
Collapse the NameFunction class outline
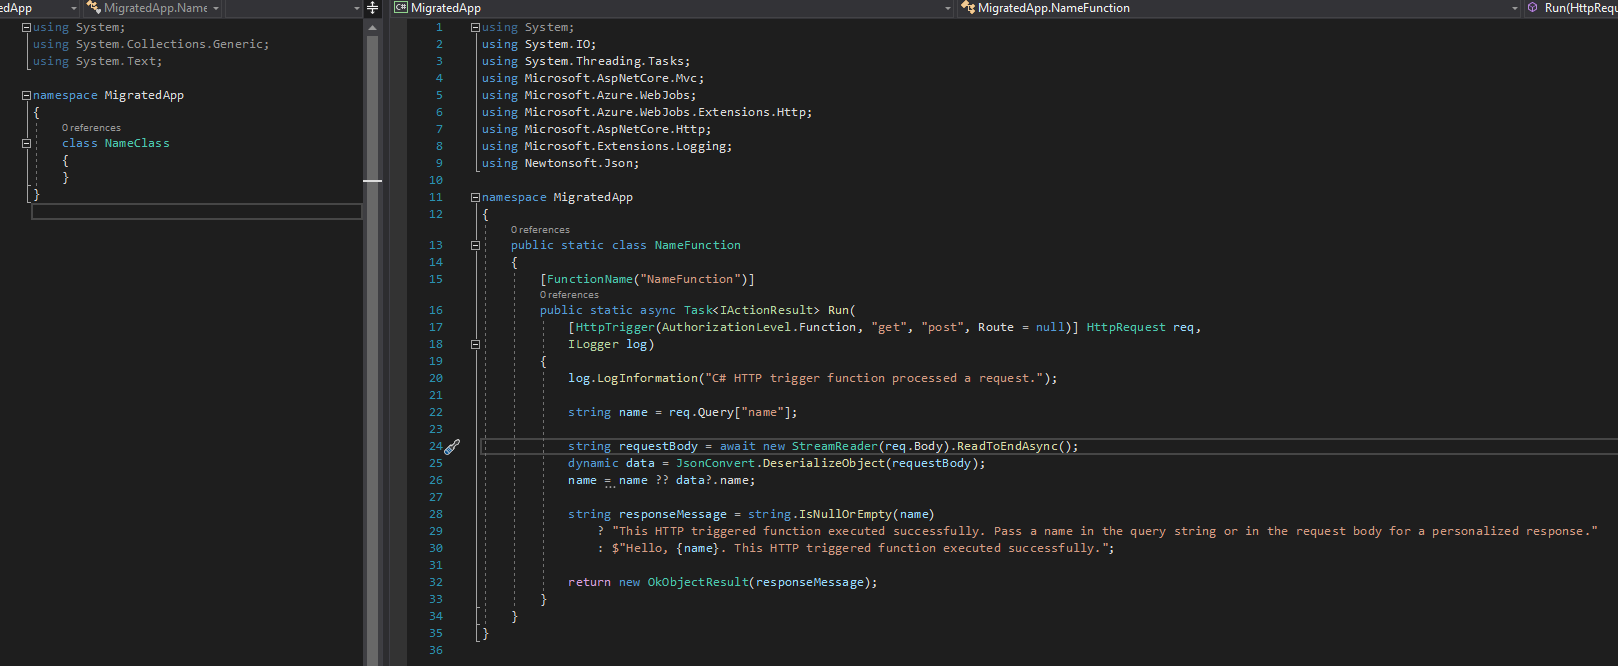pyautogui.click(x=475, y=246)
